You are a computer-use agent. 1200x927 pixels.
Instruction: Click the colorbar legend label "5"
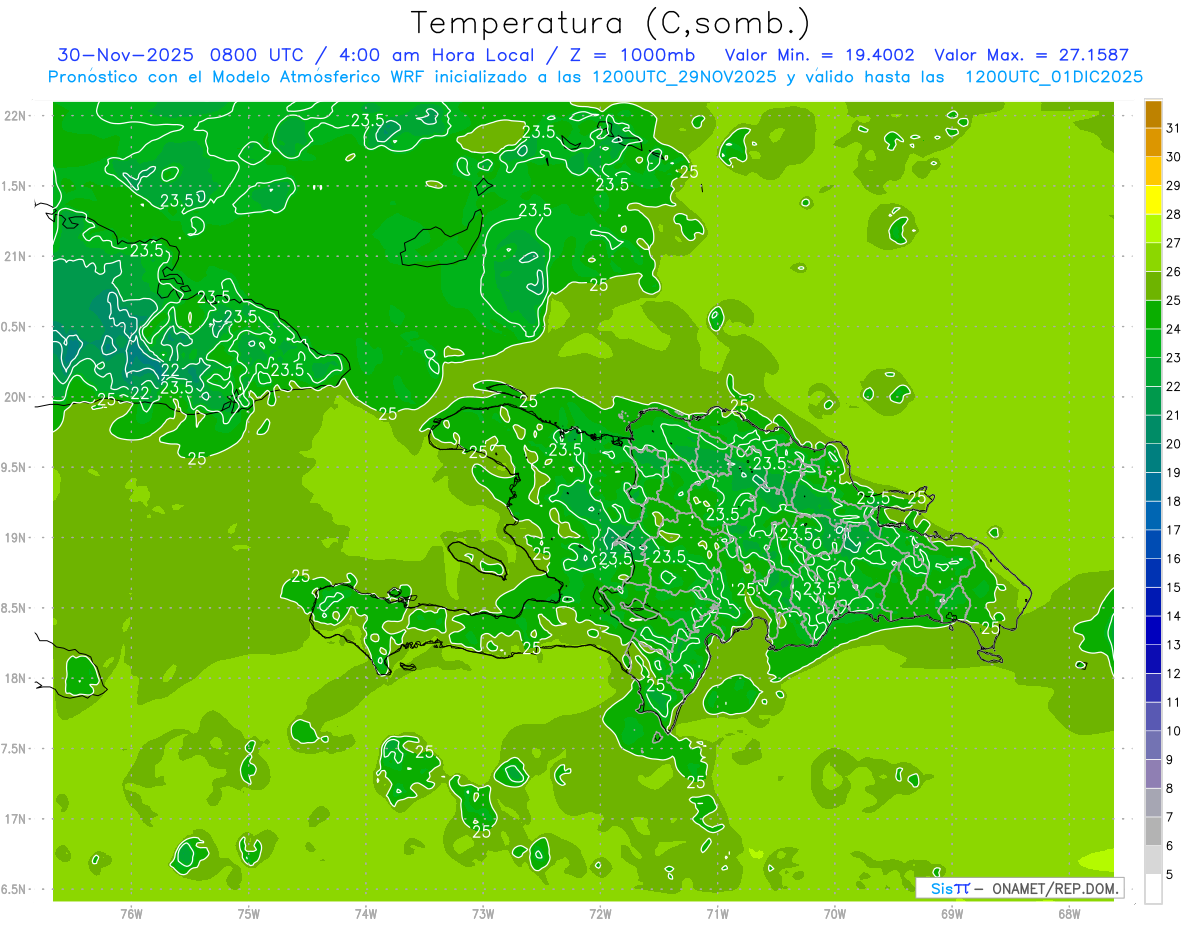point(1169,875)
